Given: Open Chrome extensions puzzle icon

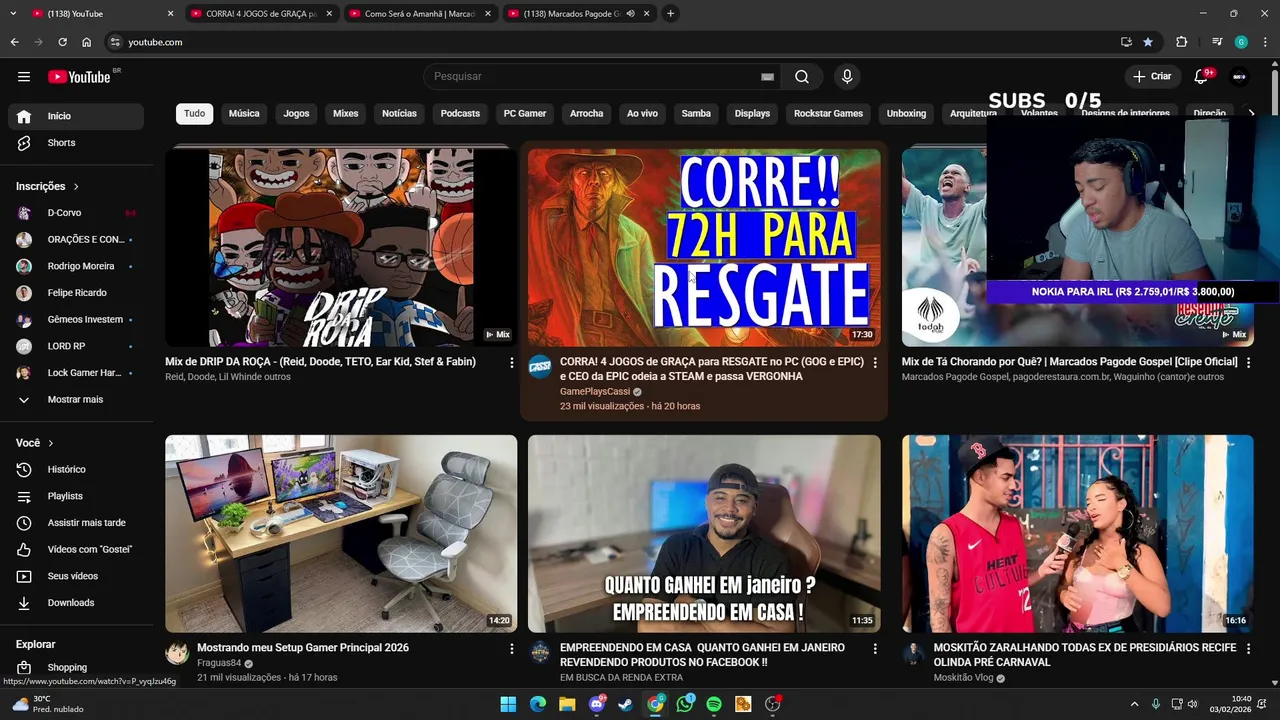Looking at the screenshot, I should [x=1182, y=42].
